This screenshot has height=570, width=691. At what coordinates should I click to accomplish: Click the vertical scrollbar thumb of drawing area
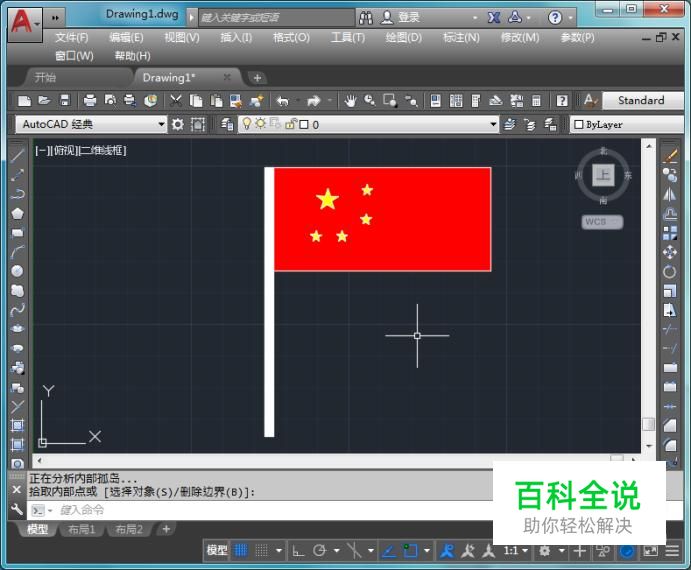[x=648, y=424]
